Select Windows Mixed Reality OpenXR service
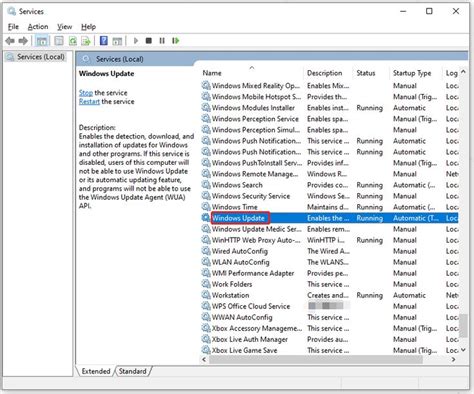 coord(329,86)
